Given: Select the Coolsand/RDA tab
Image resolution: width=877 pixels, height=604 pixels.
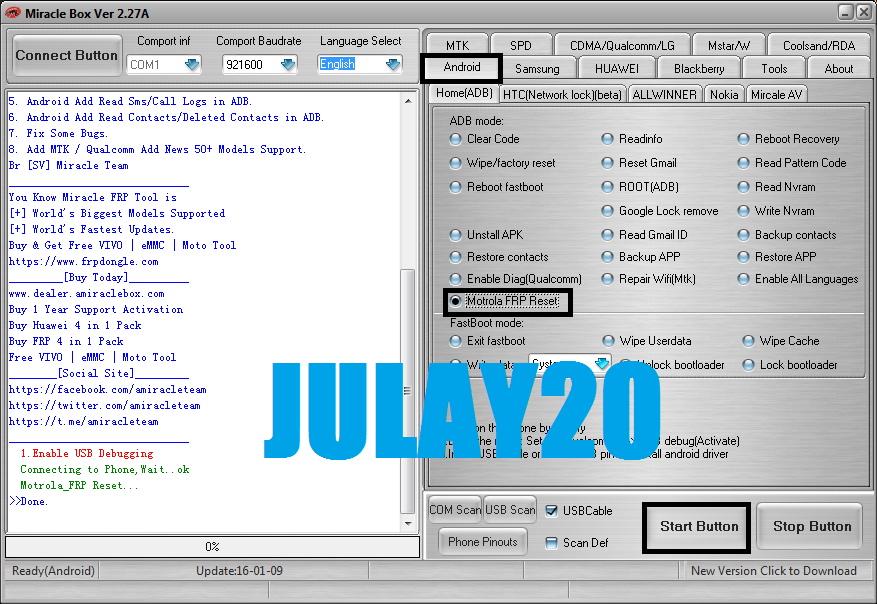Looking at the screenshot, I should pos(819,45).
